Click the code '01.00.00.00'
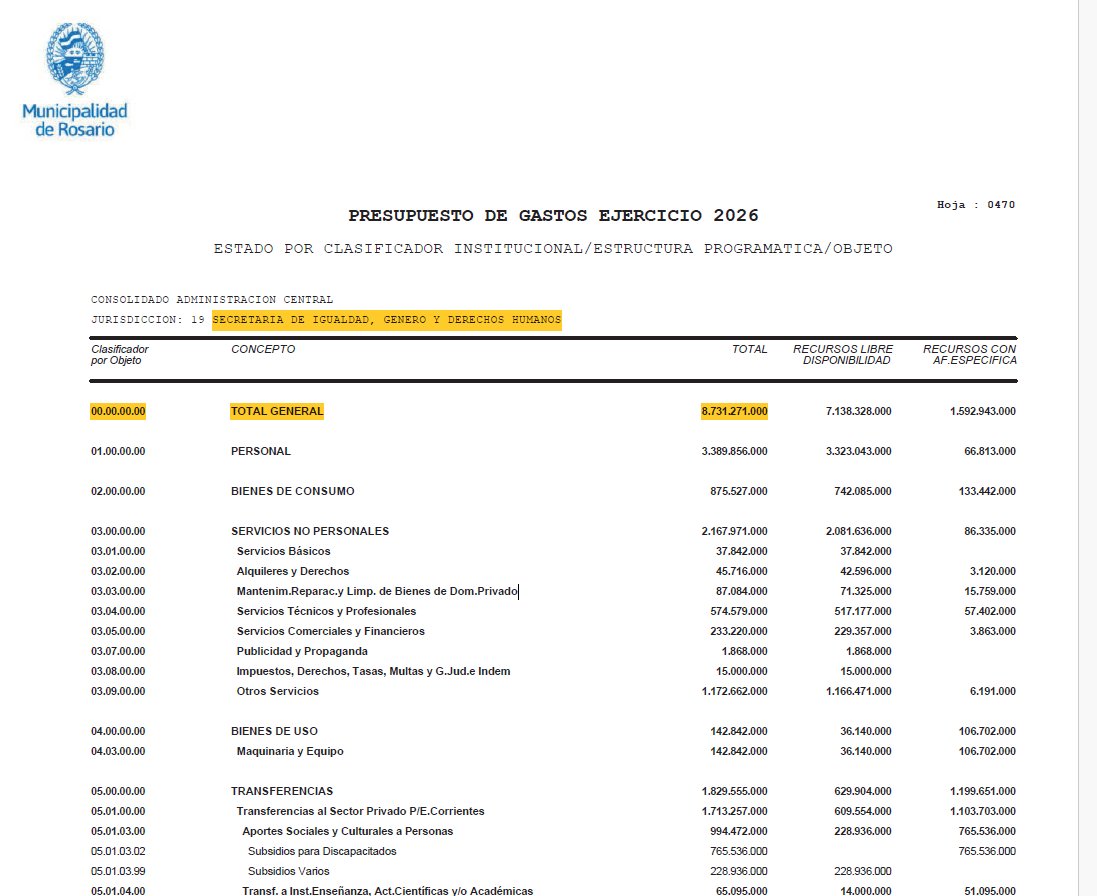 (118, 451)
